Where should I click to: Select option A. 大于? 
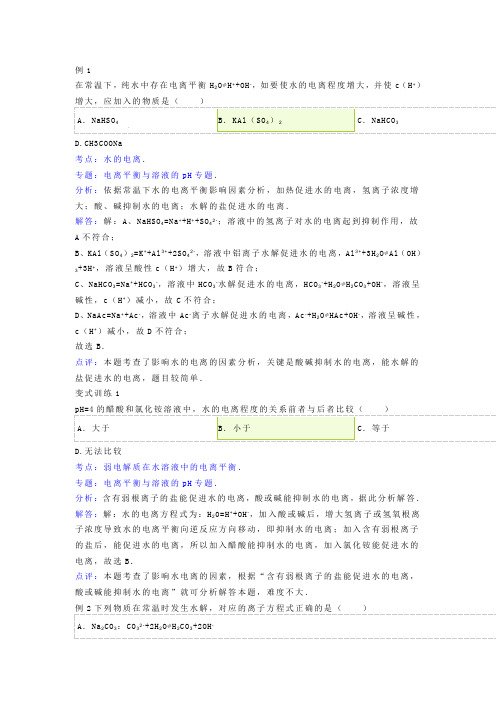[x=93, y=428]
